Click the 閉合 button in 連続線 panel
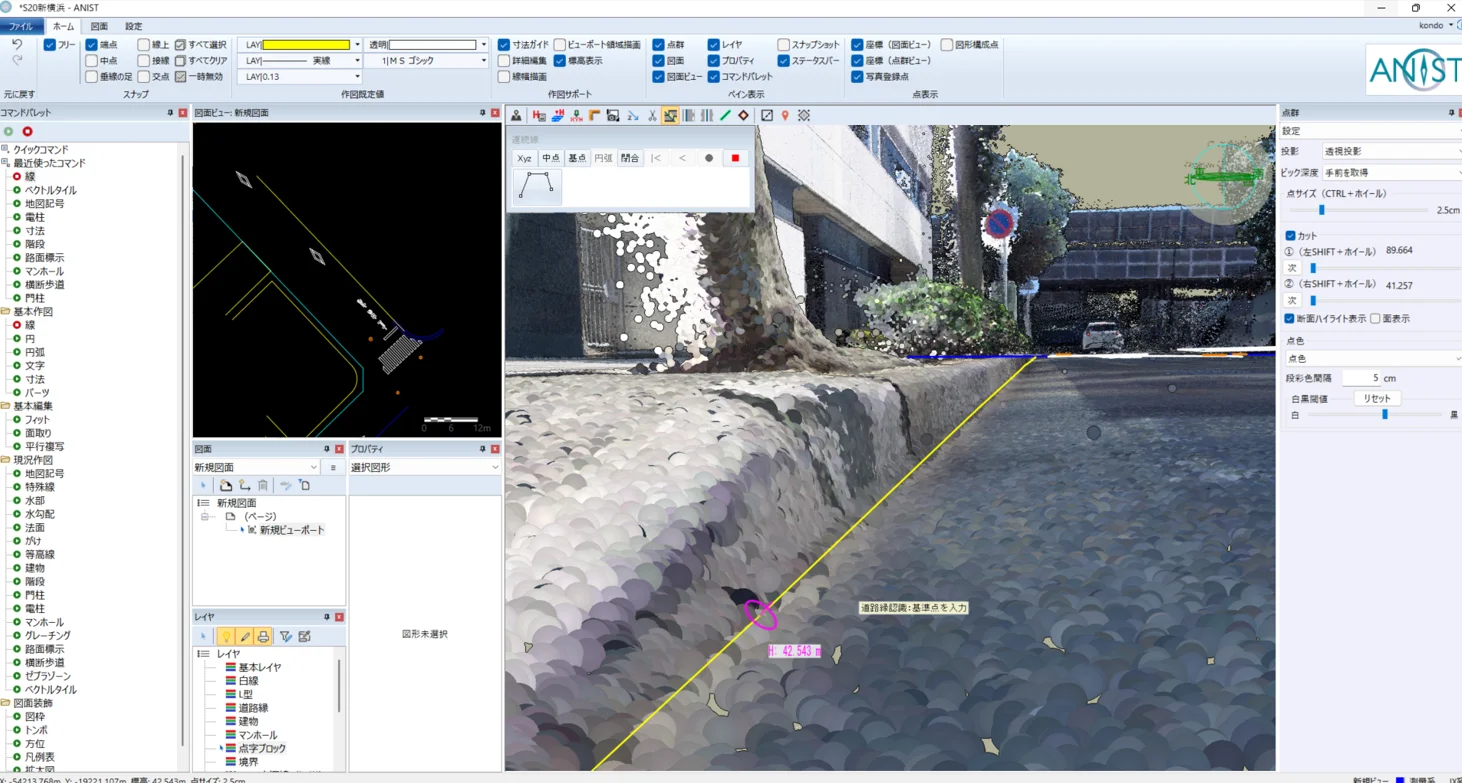 click(x=629, y=158)
